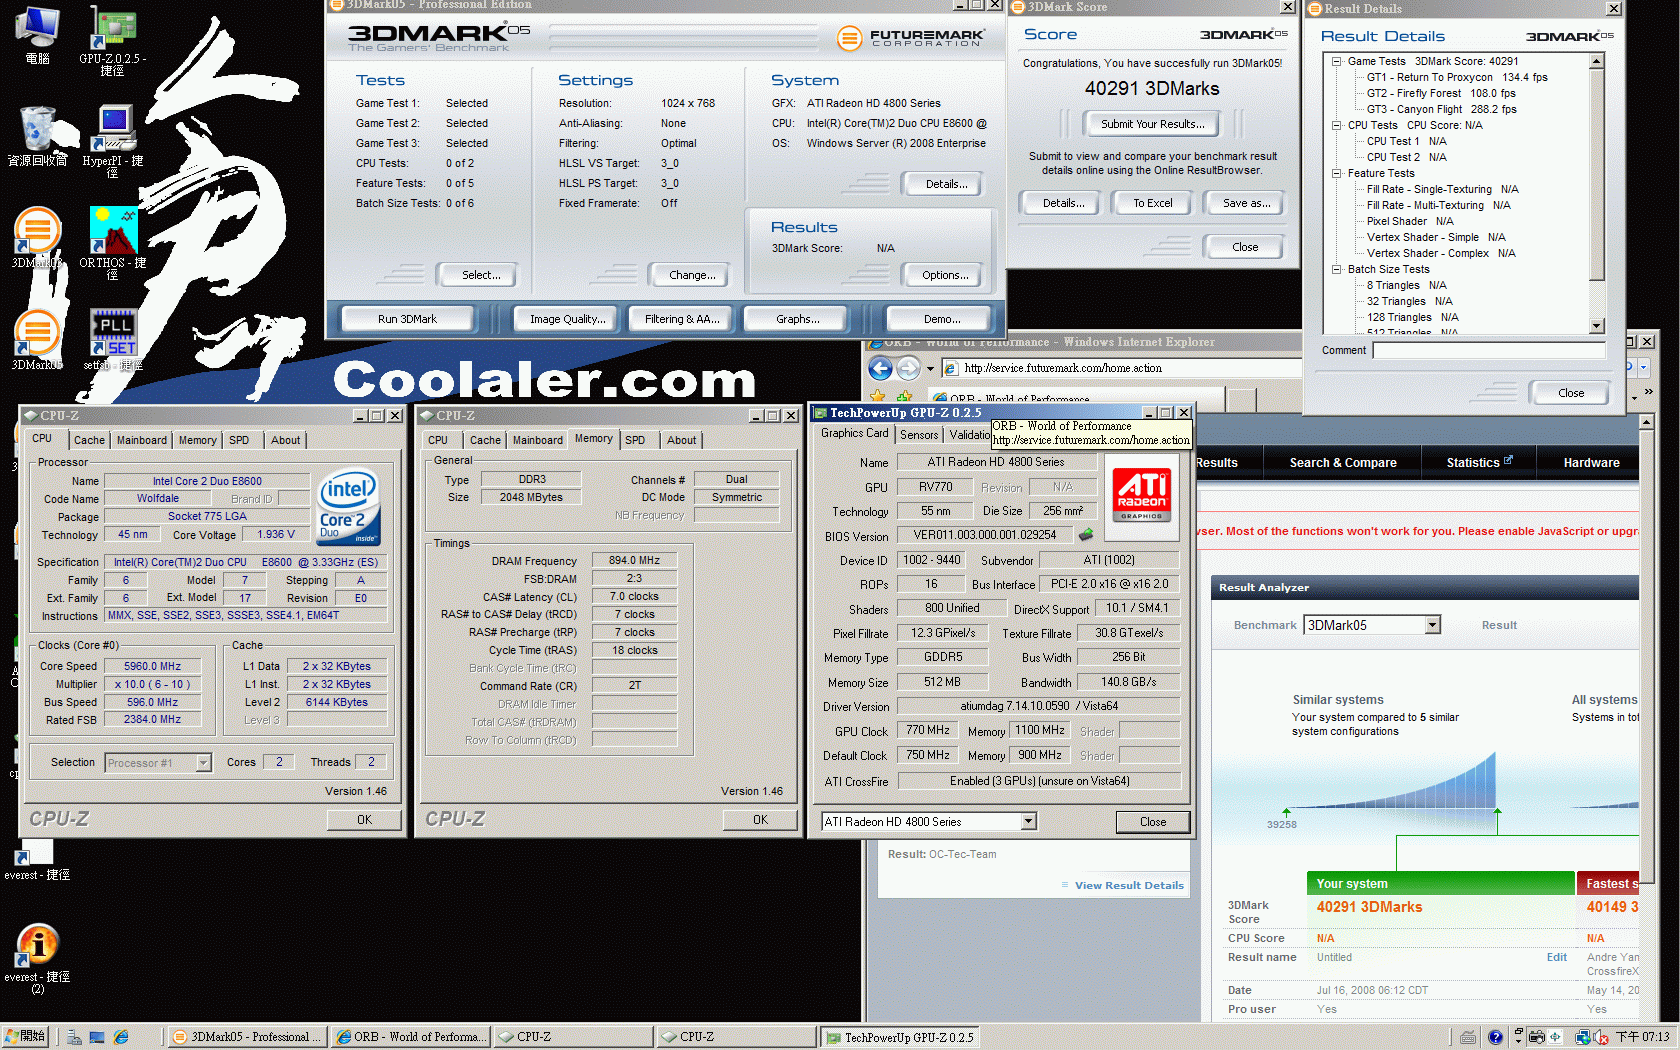Go back in Internet Explorer

tap(880, 368)
